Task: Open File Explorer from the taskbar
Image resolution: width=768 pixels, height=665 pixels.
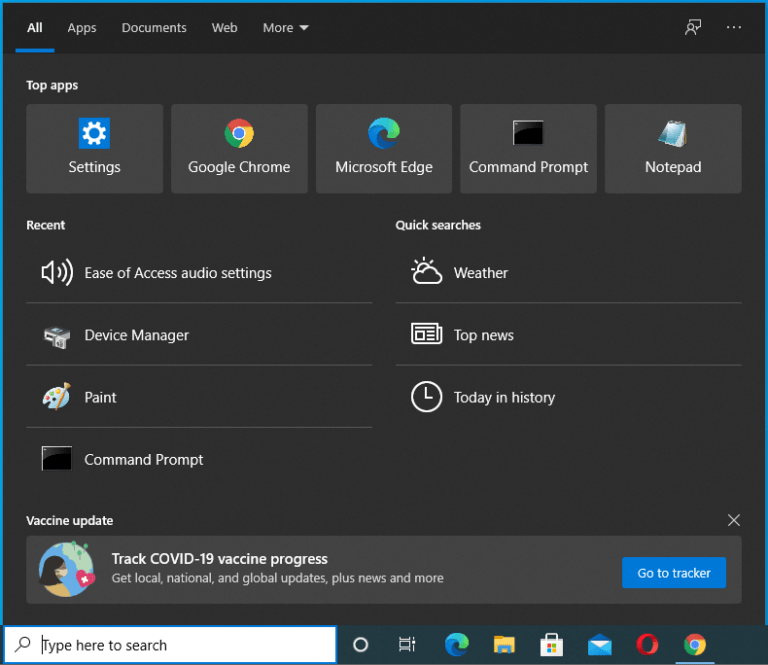Action: (x=504, y=645)
